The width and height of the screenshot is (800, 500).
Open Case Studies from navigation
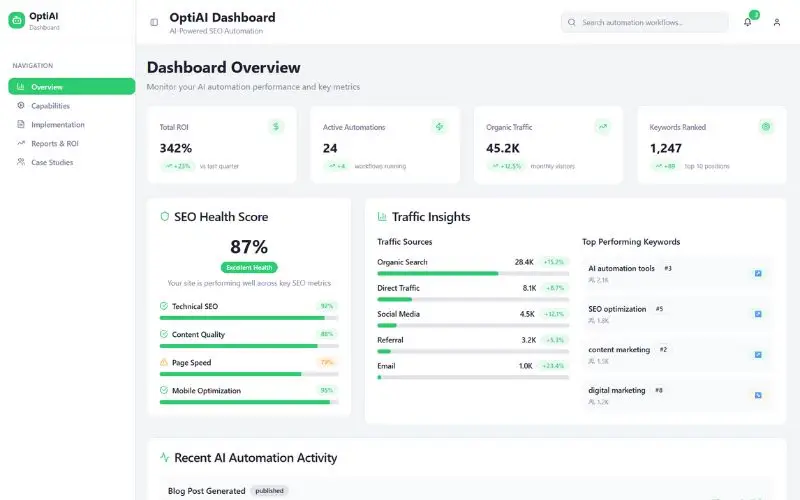[x=71, y=162]
